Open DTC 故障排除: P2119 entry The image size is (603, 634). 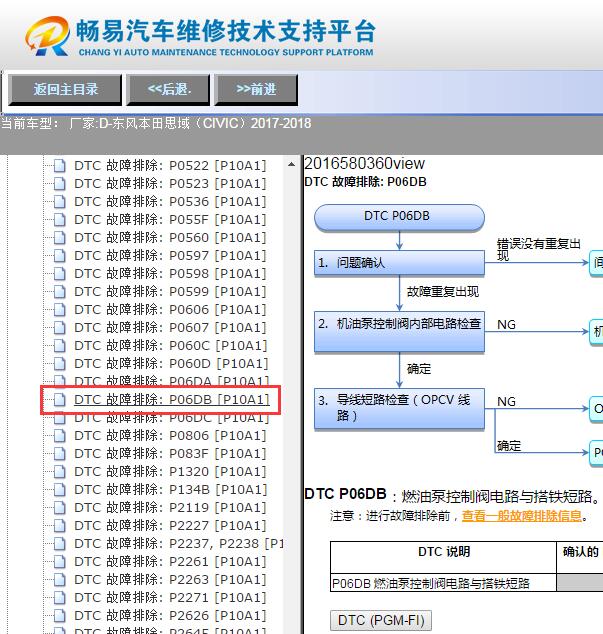170,507
